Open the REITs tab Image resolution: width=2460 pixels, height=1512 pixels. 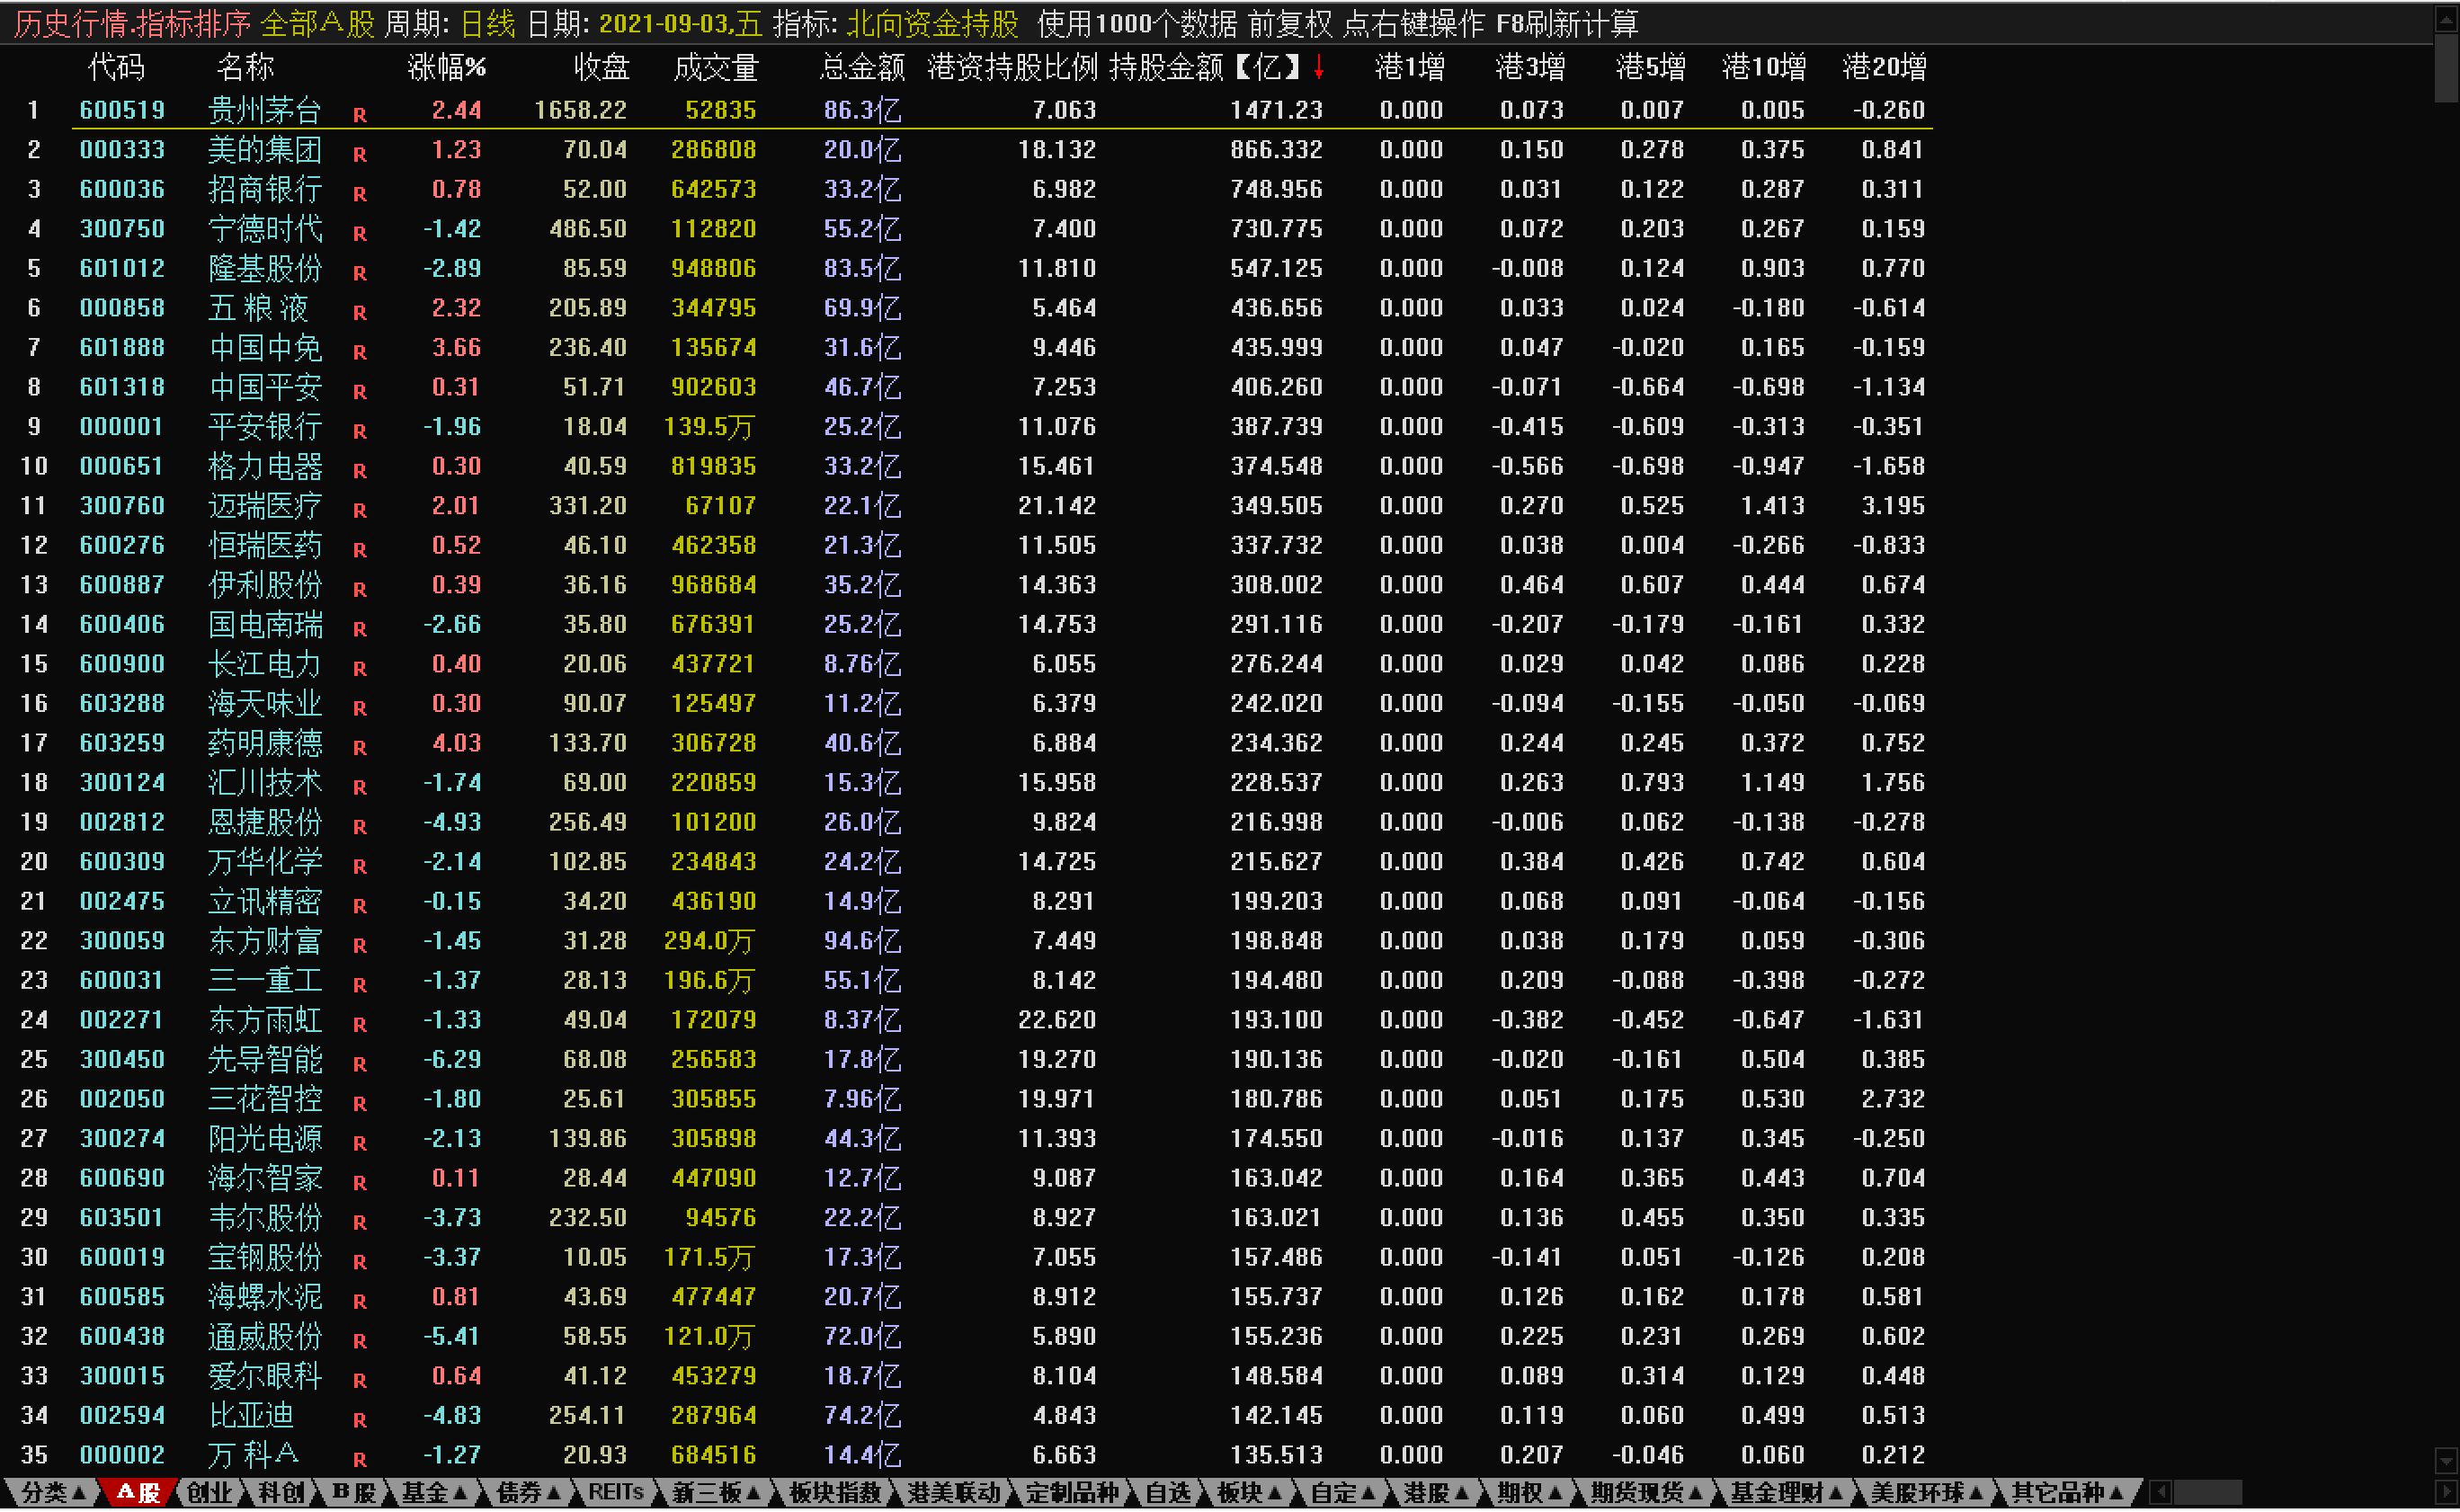(615, 1492)
